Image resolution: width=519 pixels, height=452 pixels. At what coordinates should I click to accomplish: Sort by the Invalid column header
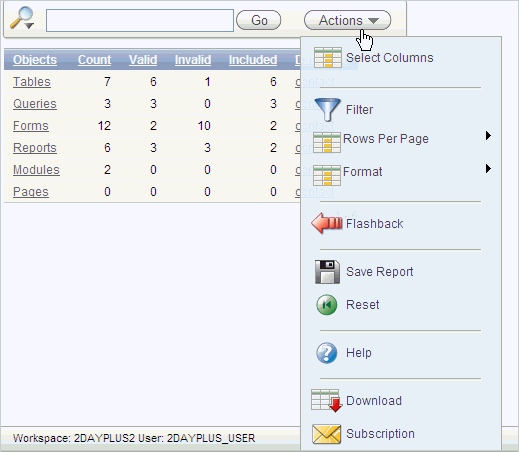(x=193, y=60)
